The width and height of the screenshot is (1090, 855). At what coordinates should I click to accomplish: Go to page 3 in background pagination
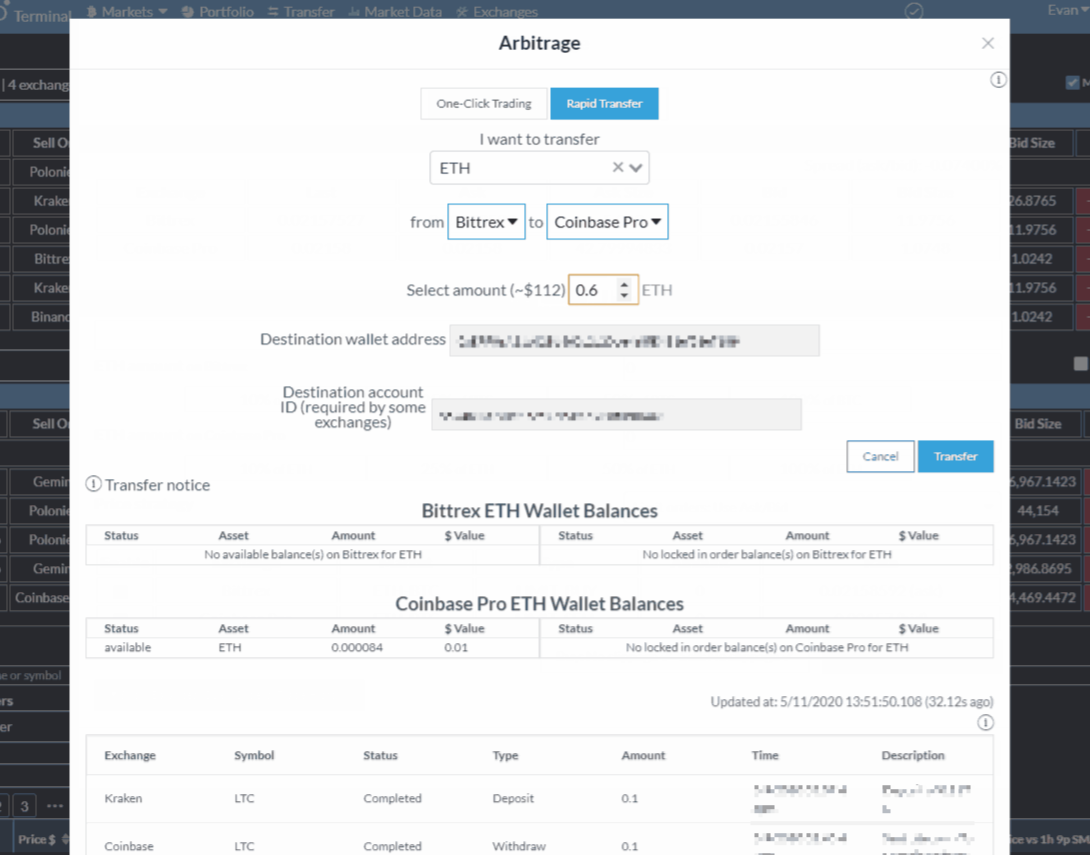24,806
